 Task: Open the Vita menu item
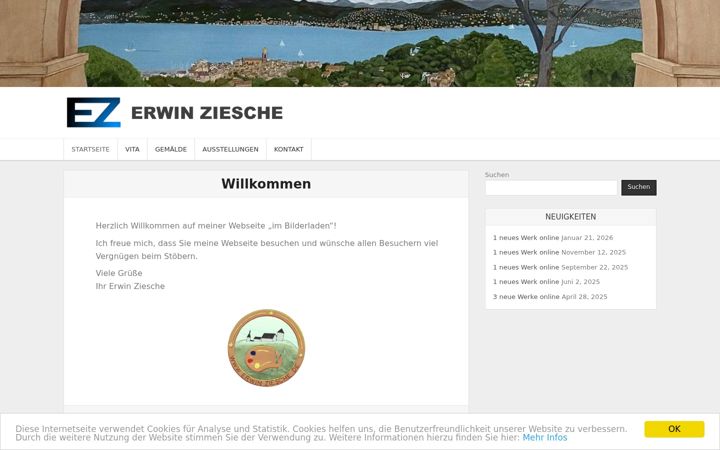pos(132,149)
